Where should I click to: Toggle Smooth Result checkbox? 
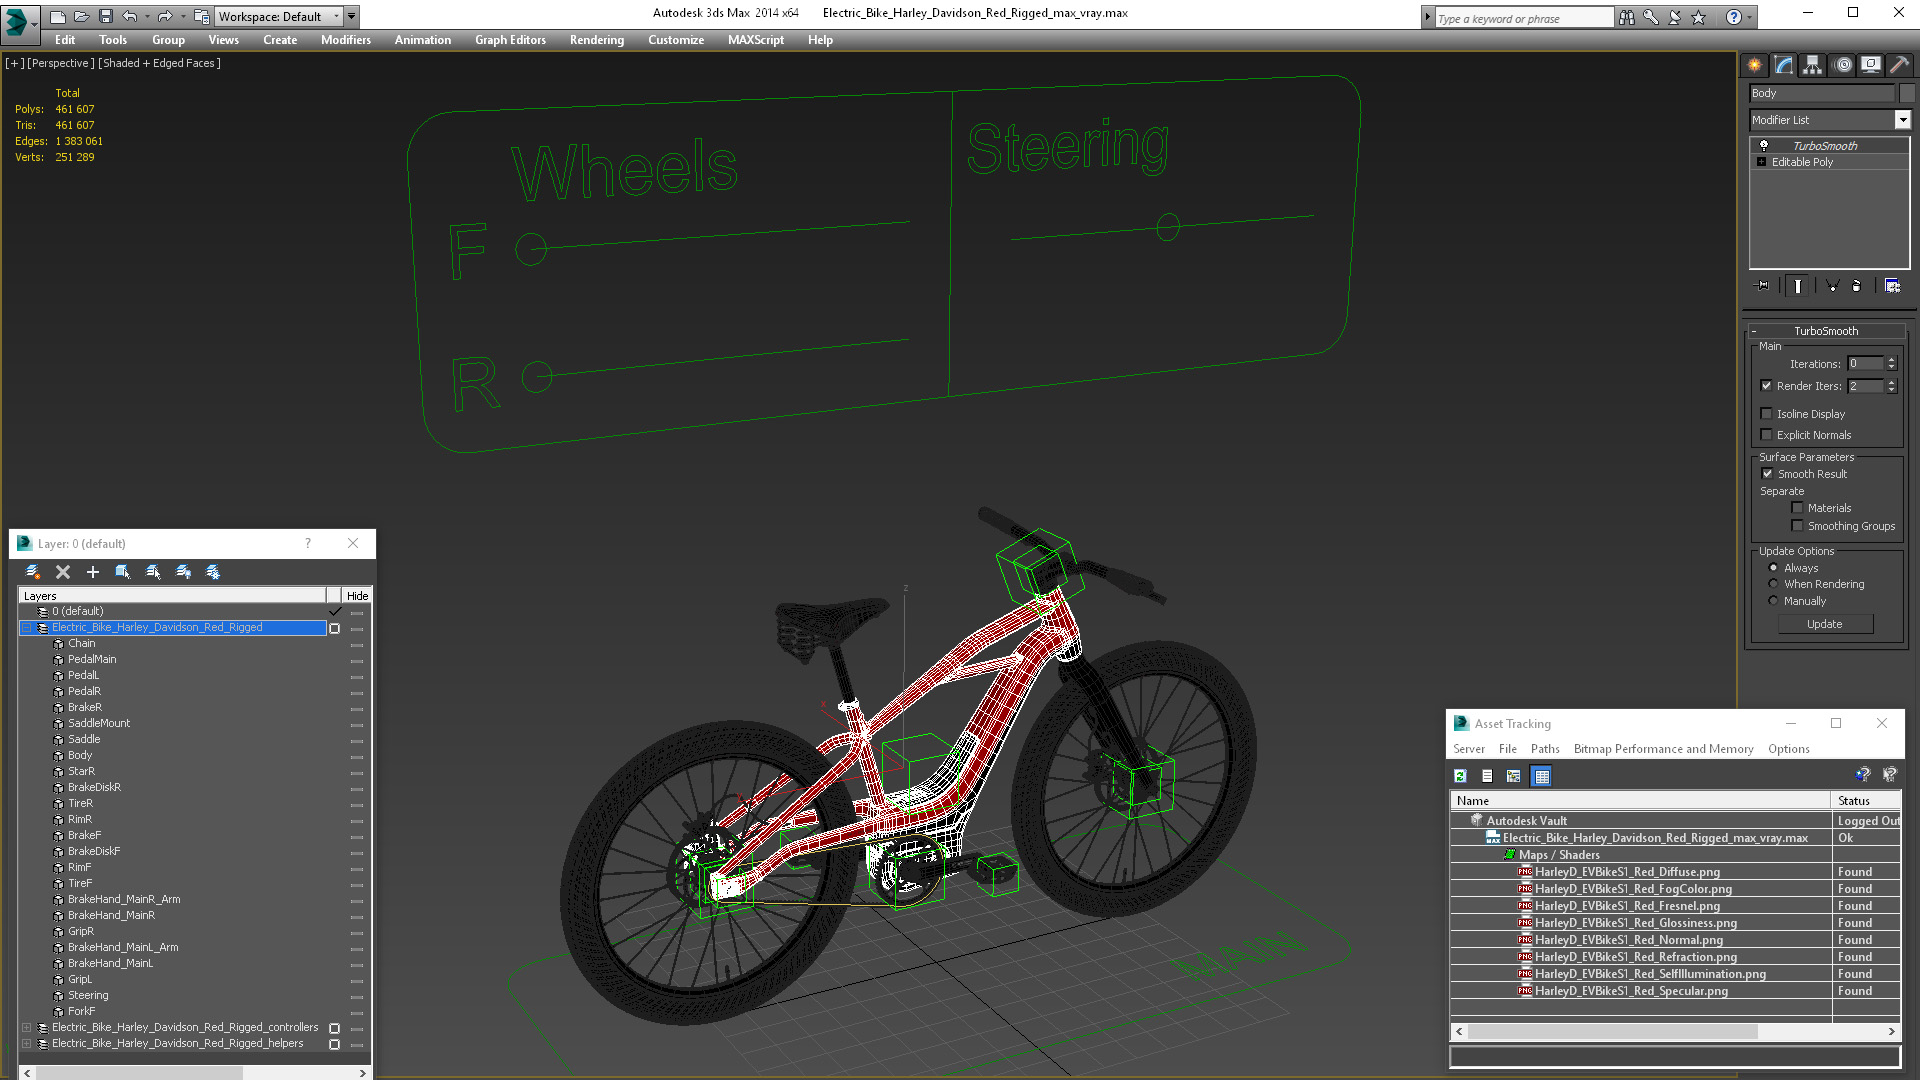pos(1767,474)
